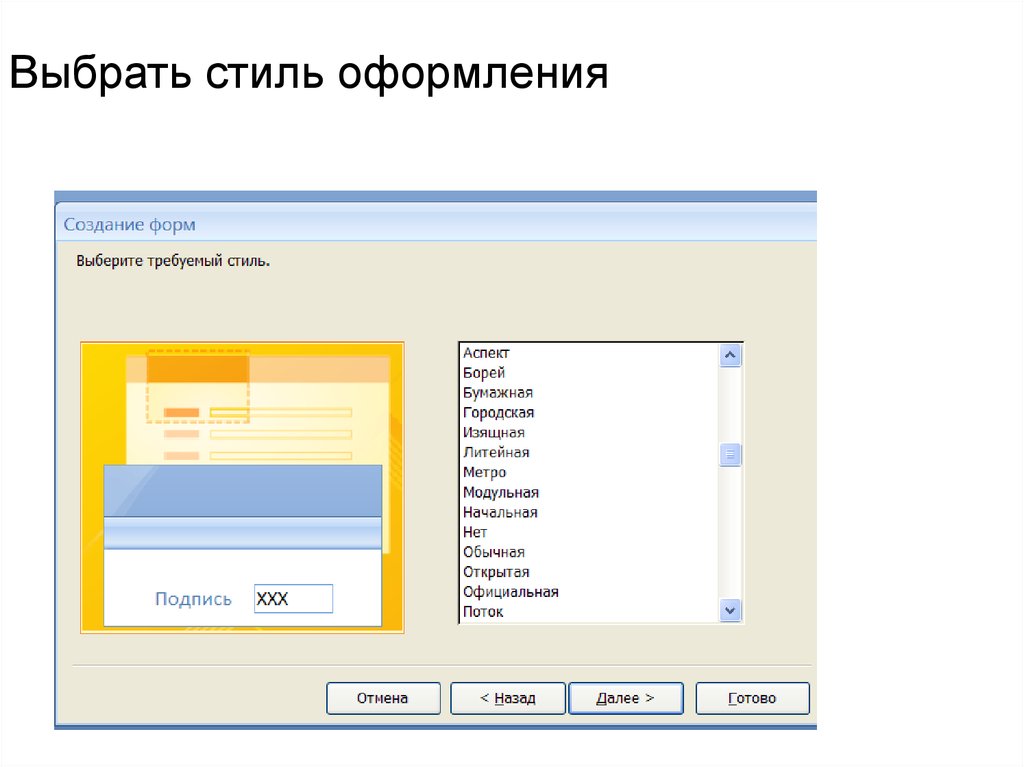Choose Бумажная from the style list
The width and height of the screenshot is (1024, 767).
click(x=497, y=393)
